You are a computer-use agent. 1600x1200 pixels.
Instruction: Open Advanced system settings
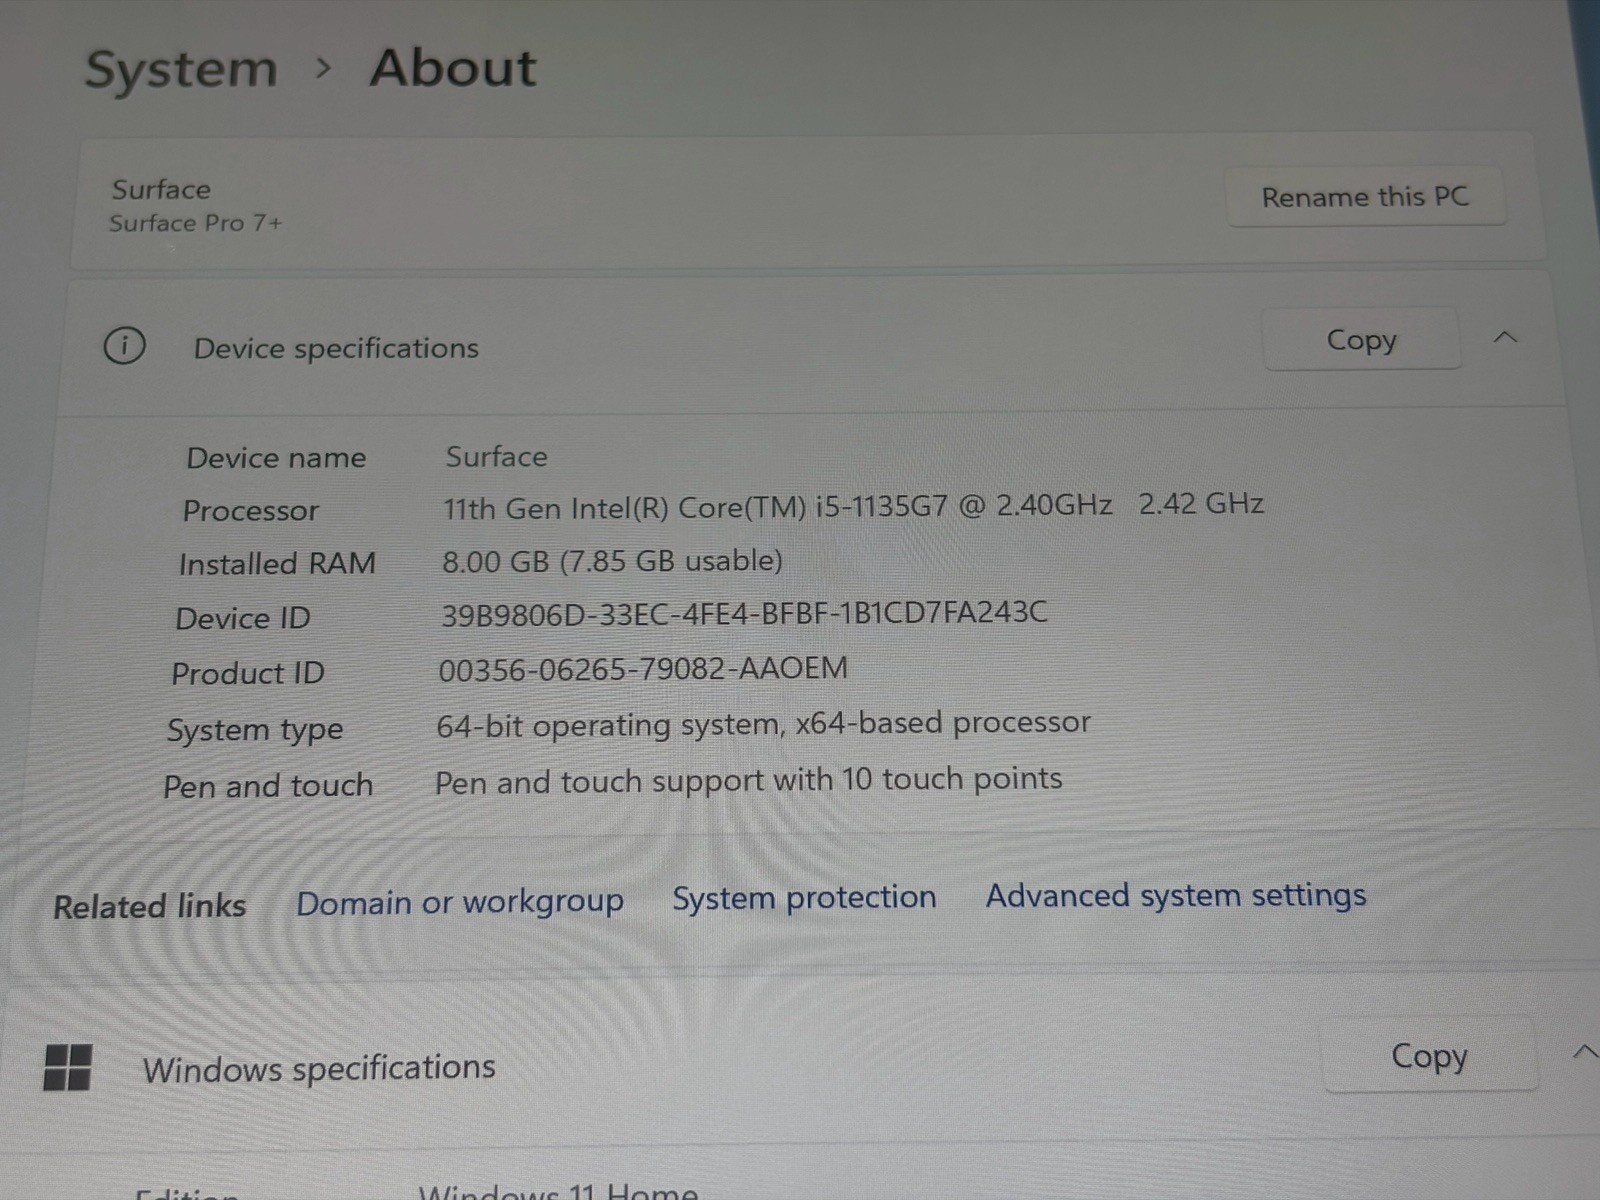(x=1176, y=895)
